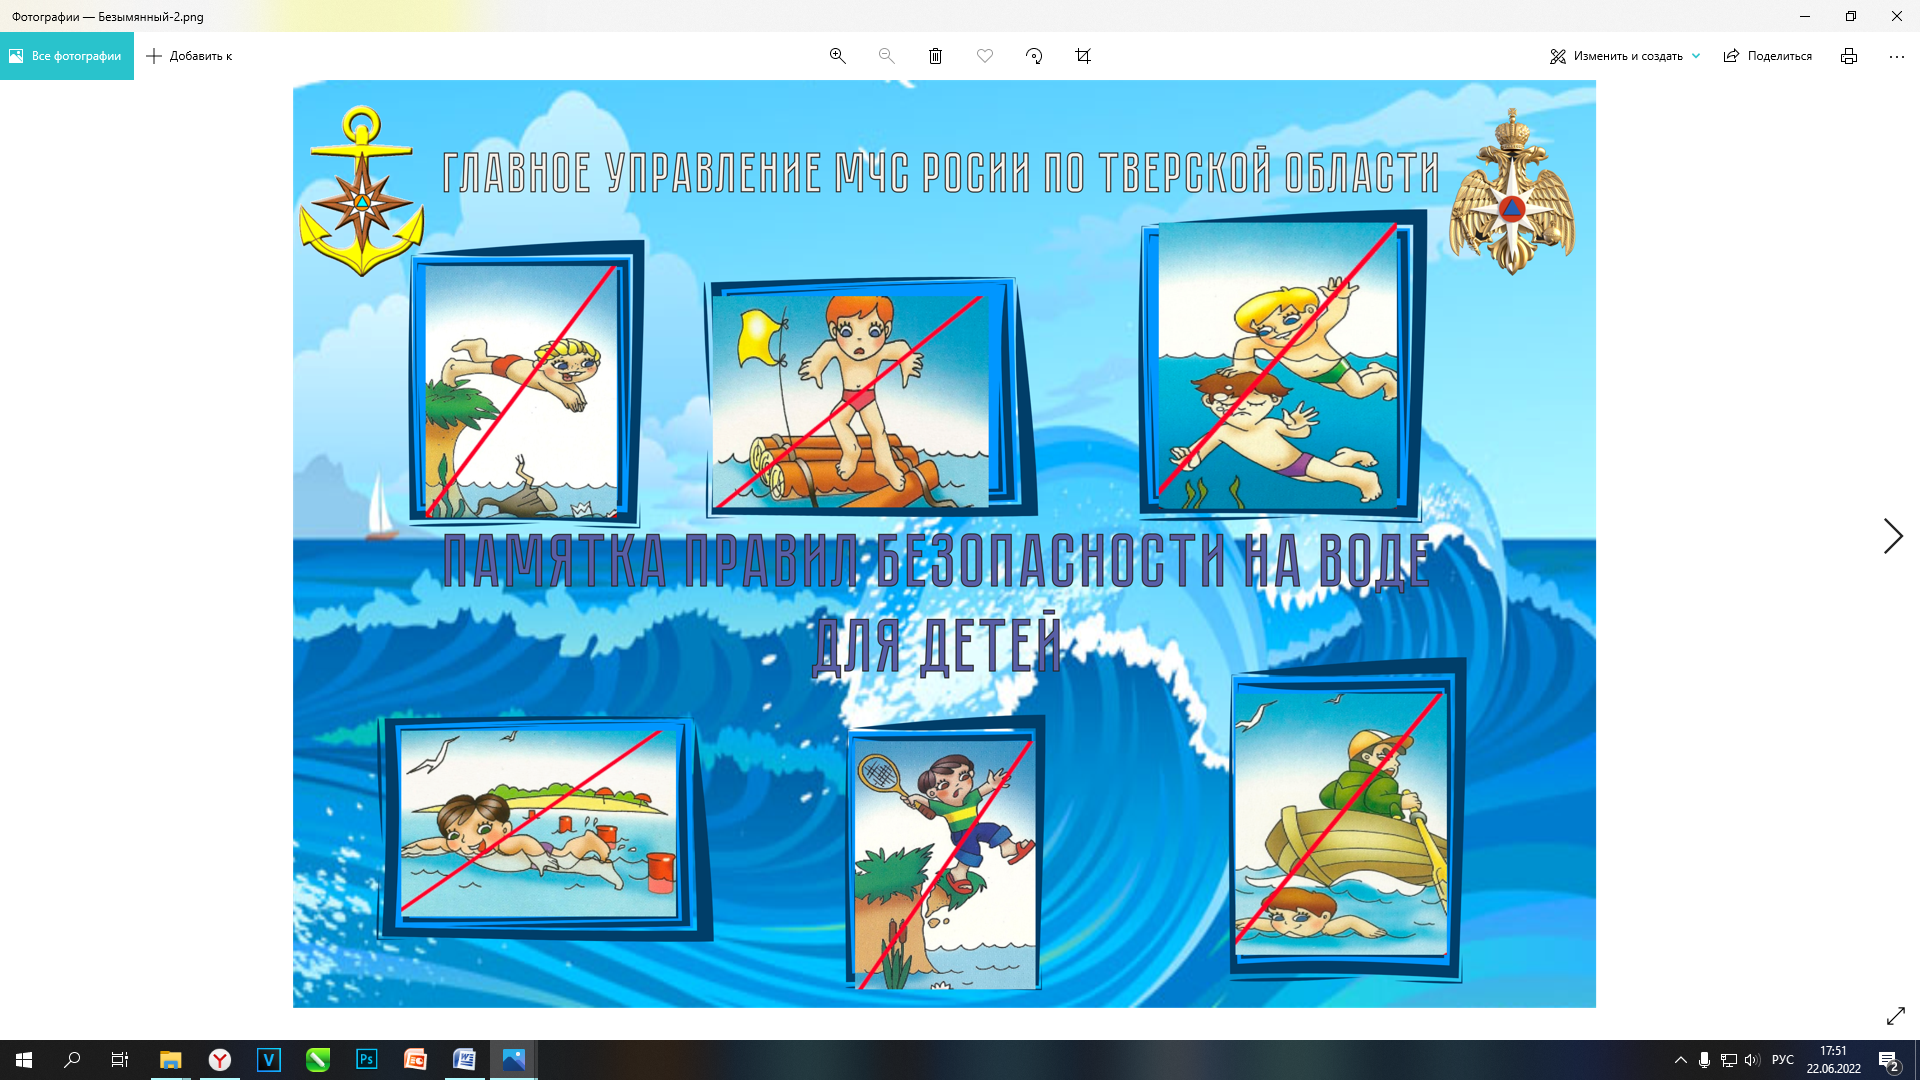Click the displayed safety poster image

[x=944, y=544]
